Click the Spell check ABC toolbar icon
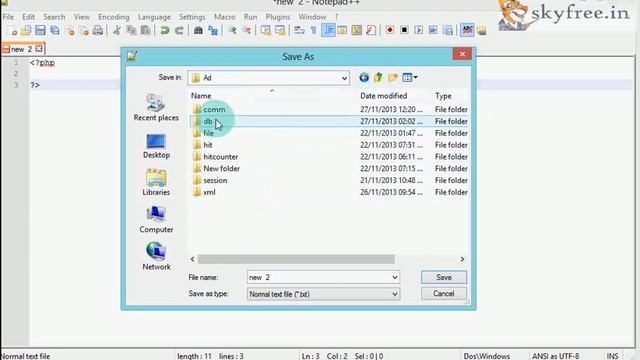The image size is (640, 360). pyautogui.click(x=467, y=31)
